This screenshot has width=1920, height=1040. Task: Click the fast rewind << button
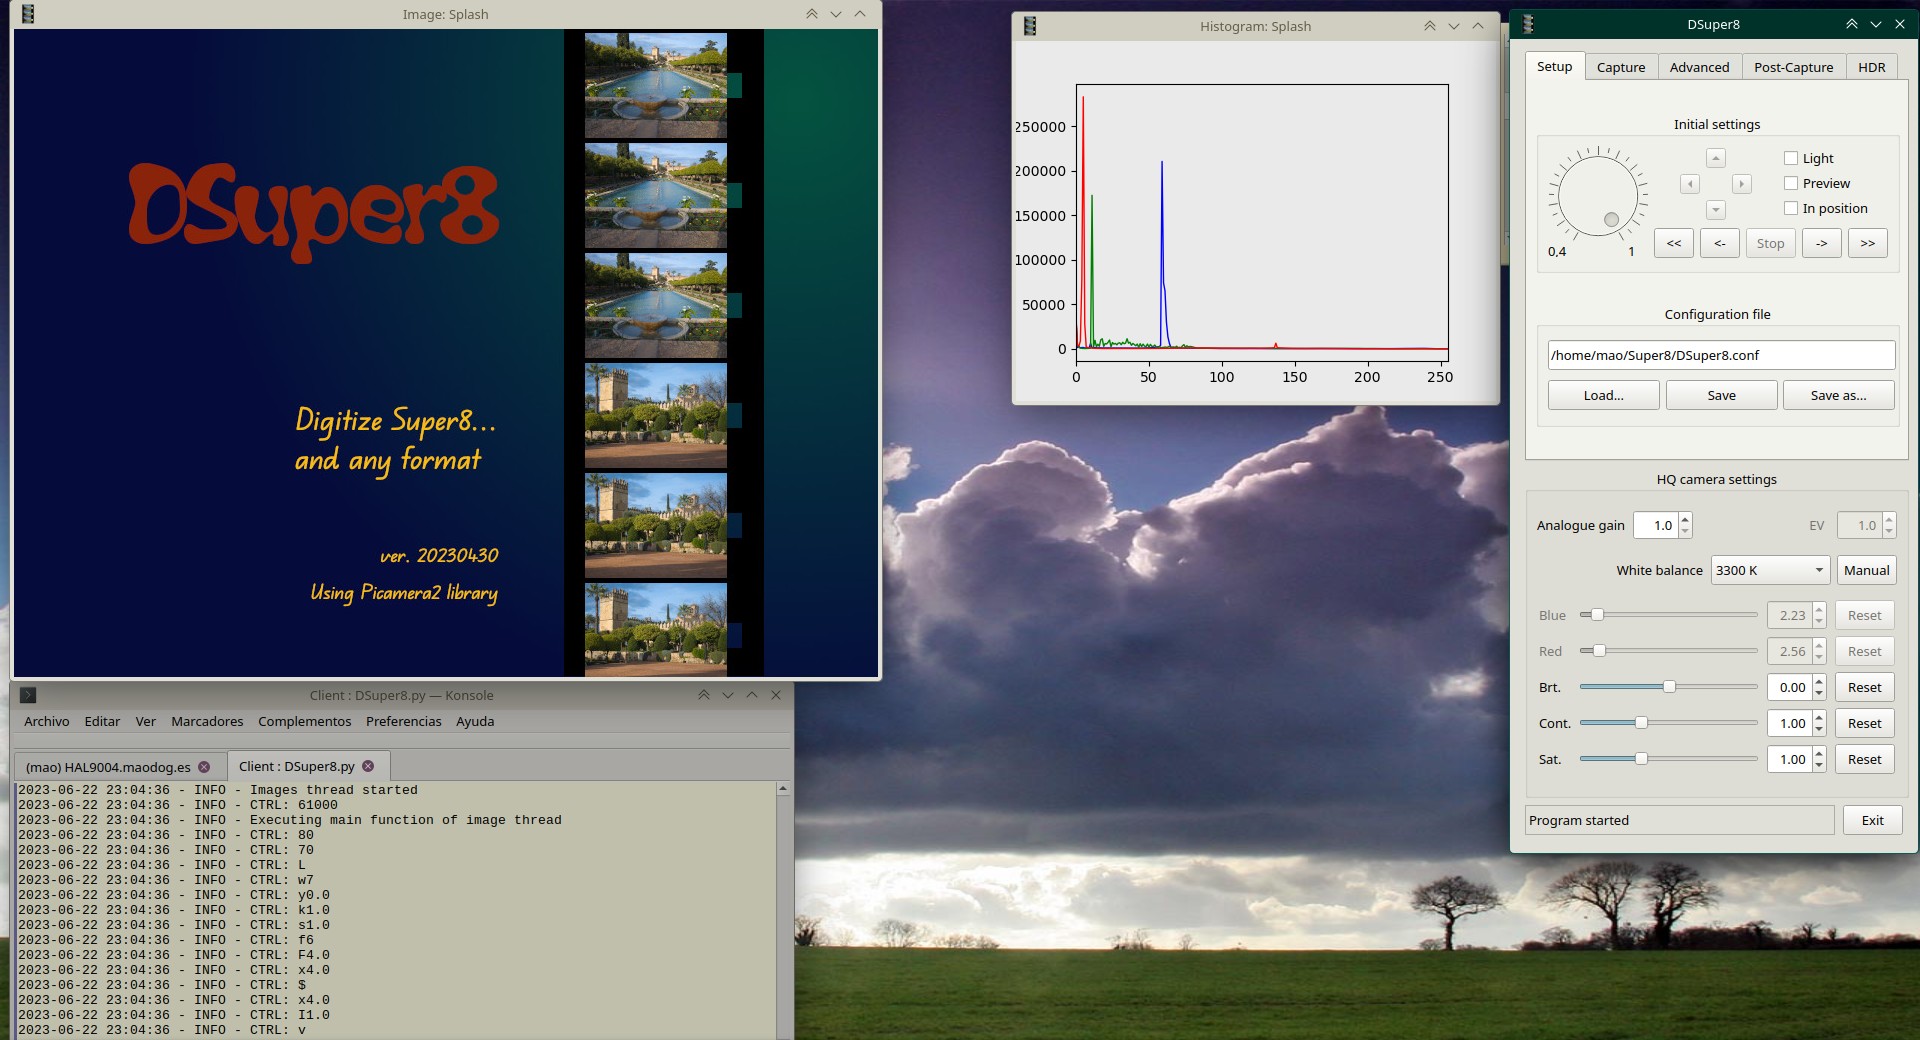tap(1674, 243)
